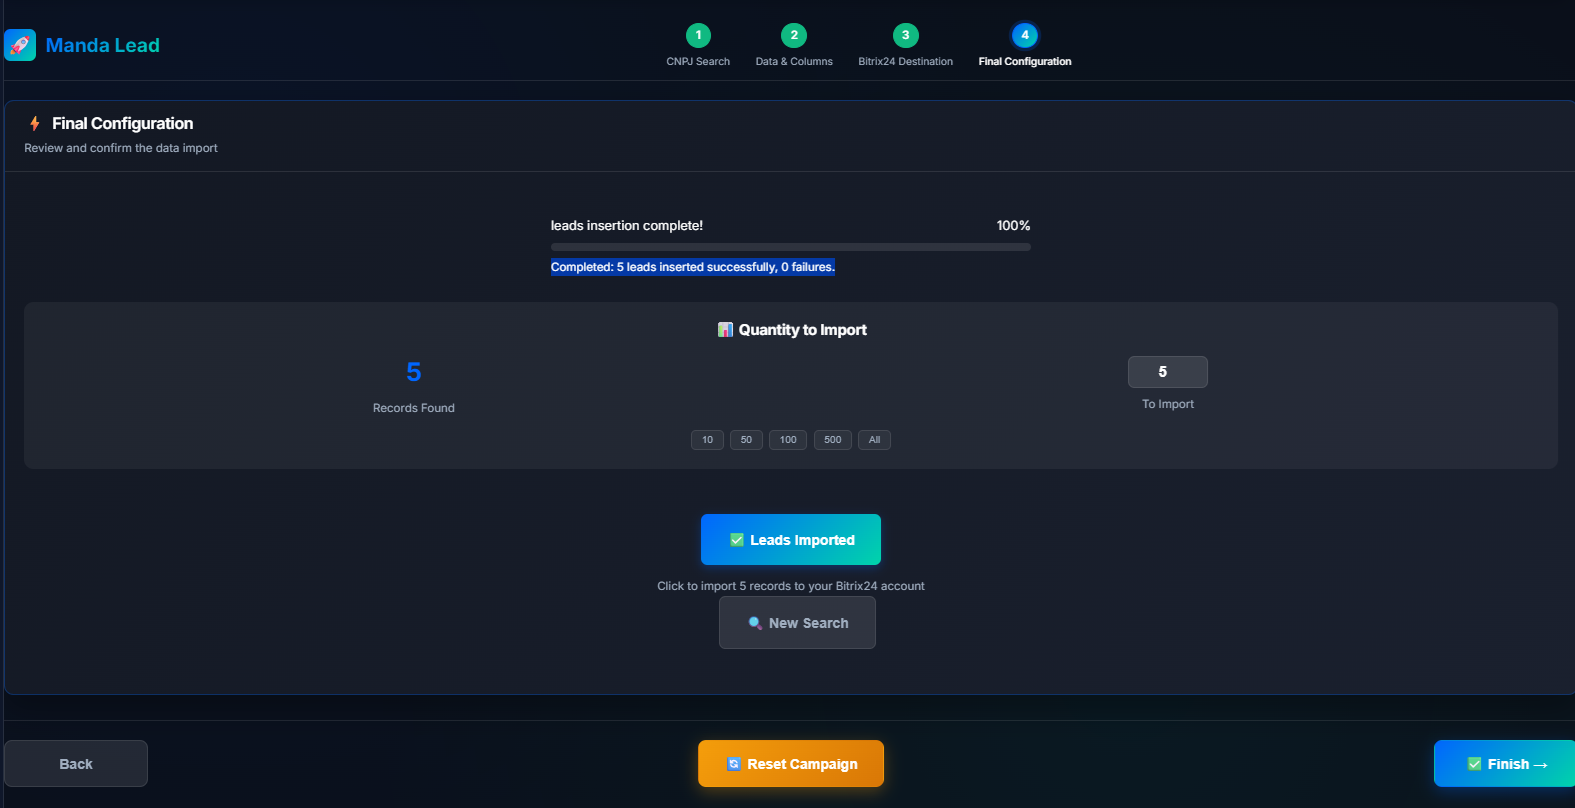The width and height of the screenshot is (1575, 808).
Task: Focus the To Import number field
Action: 1167,372
